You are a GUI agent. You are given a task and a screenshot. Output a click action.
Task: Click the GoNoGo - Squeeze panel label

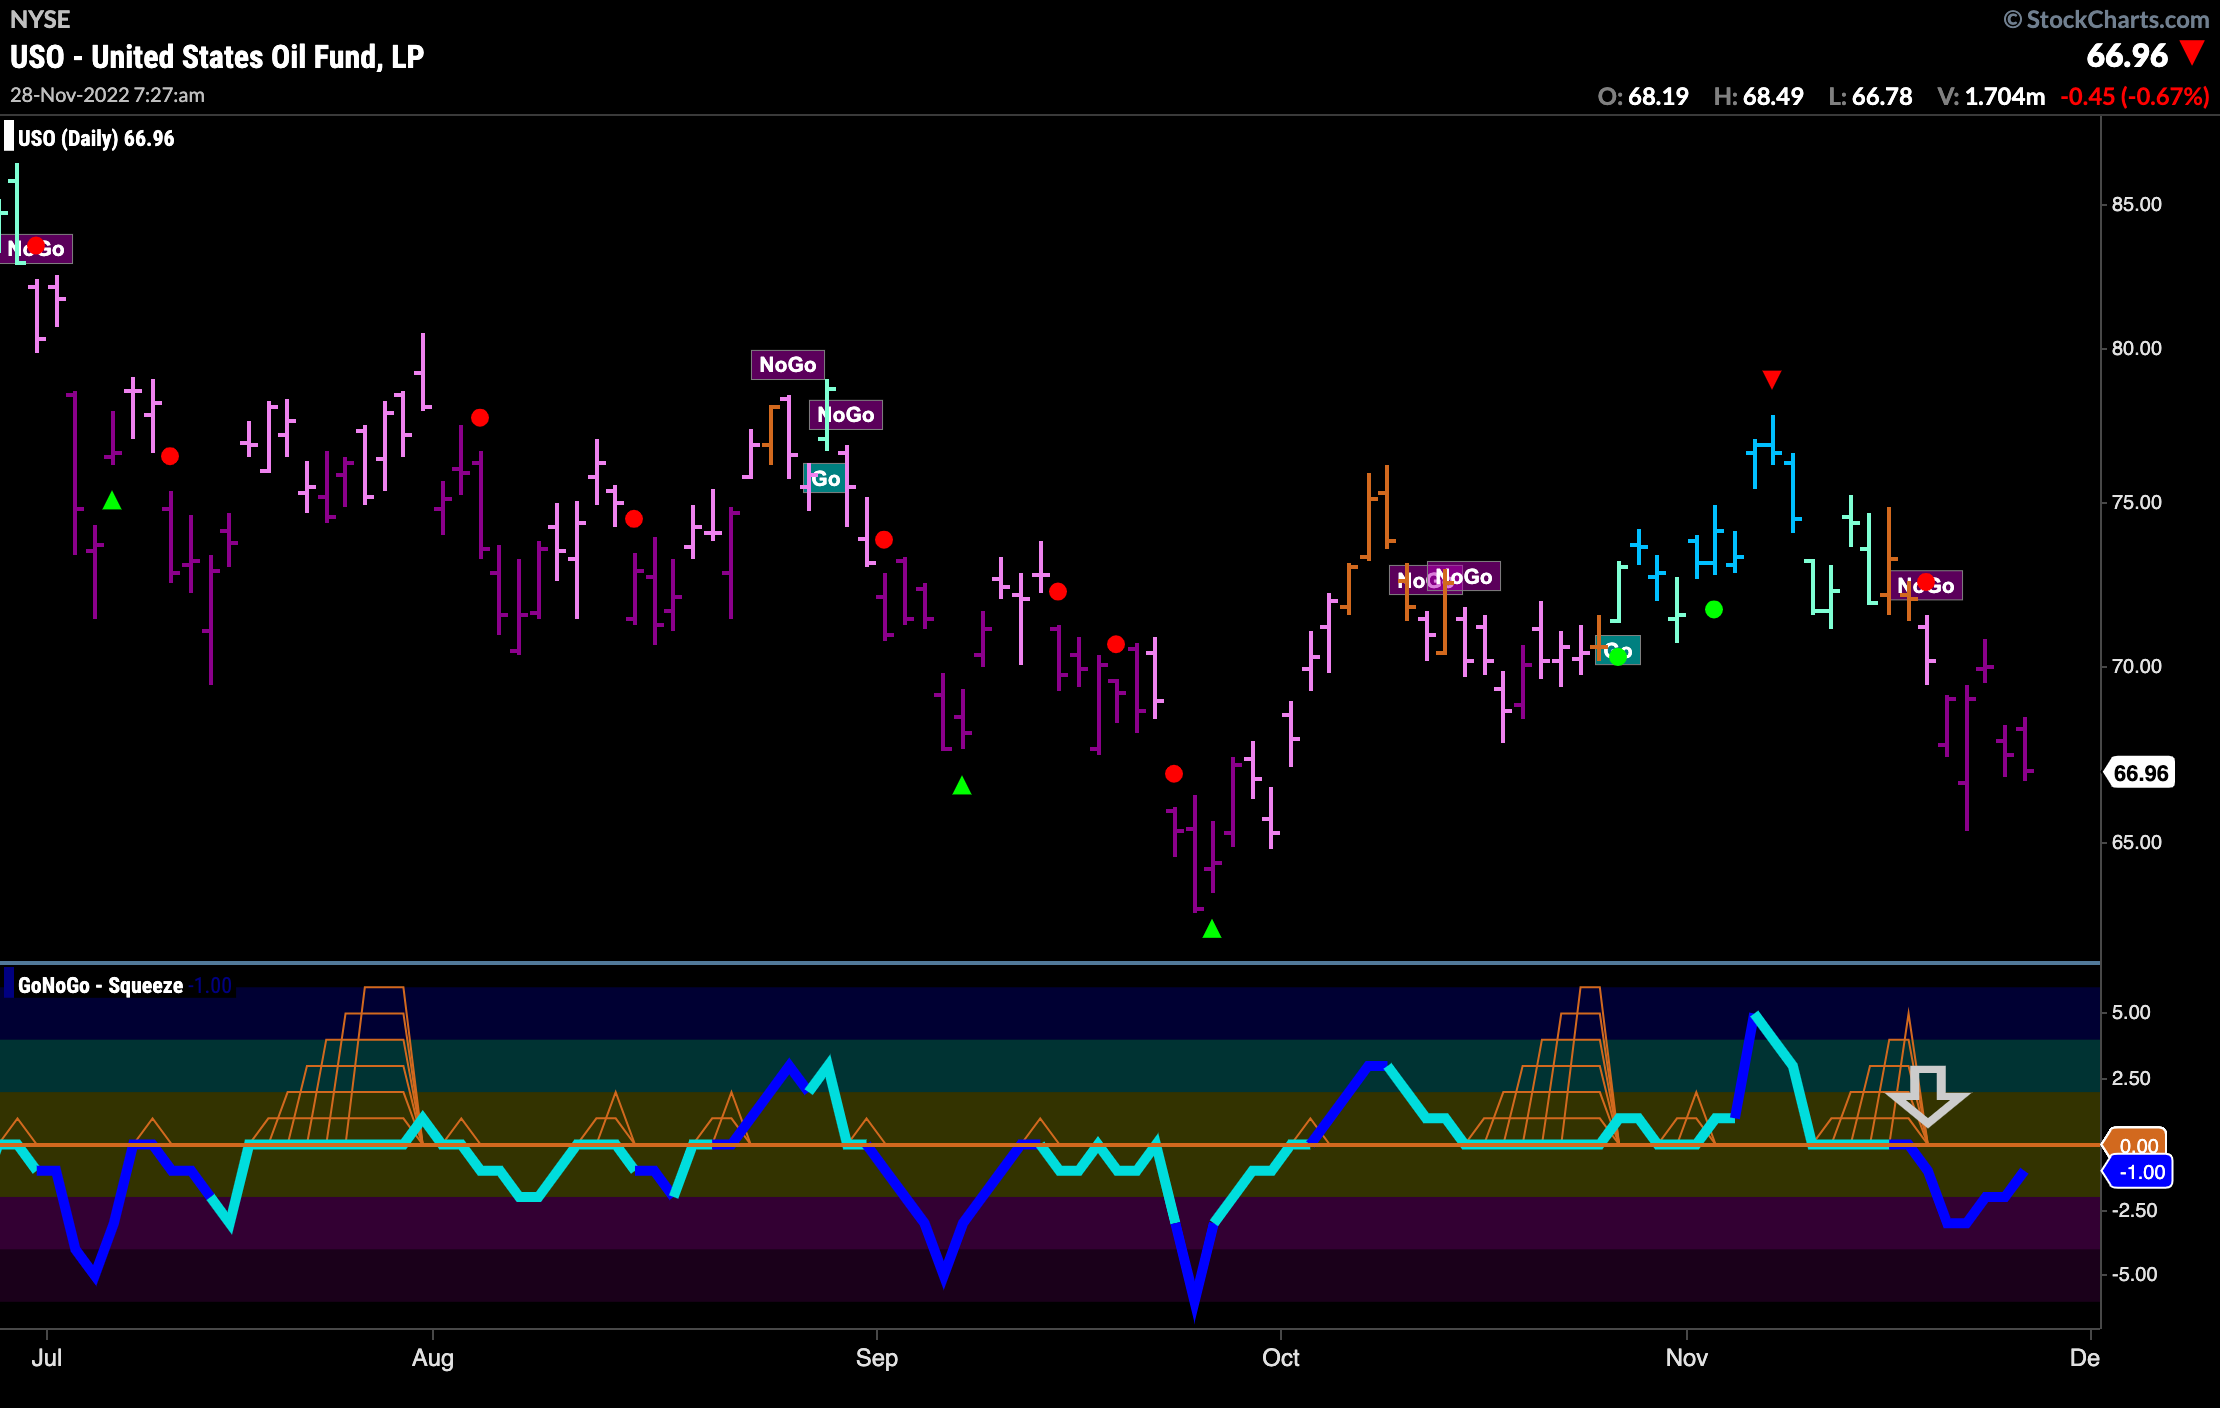click(100, 985)
